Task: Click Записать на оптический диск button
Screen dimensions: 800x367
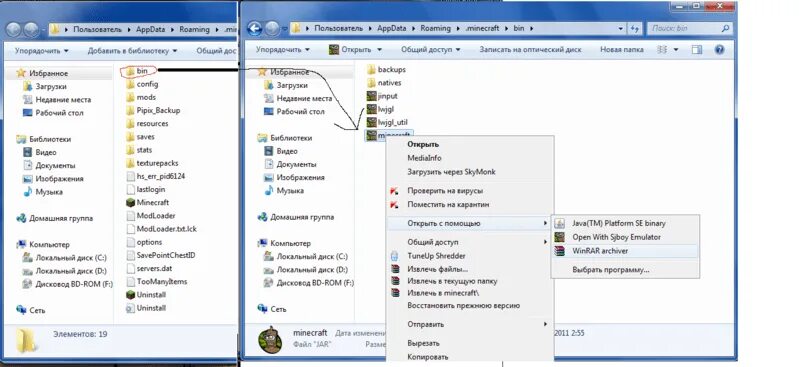Action: [x=530, y=50]
